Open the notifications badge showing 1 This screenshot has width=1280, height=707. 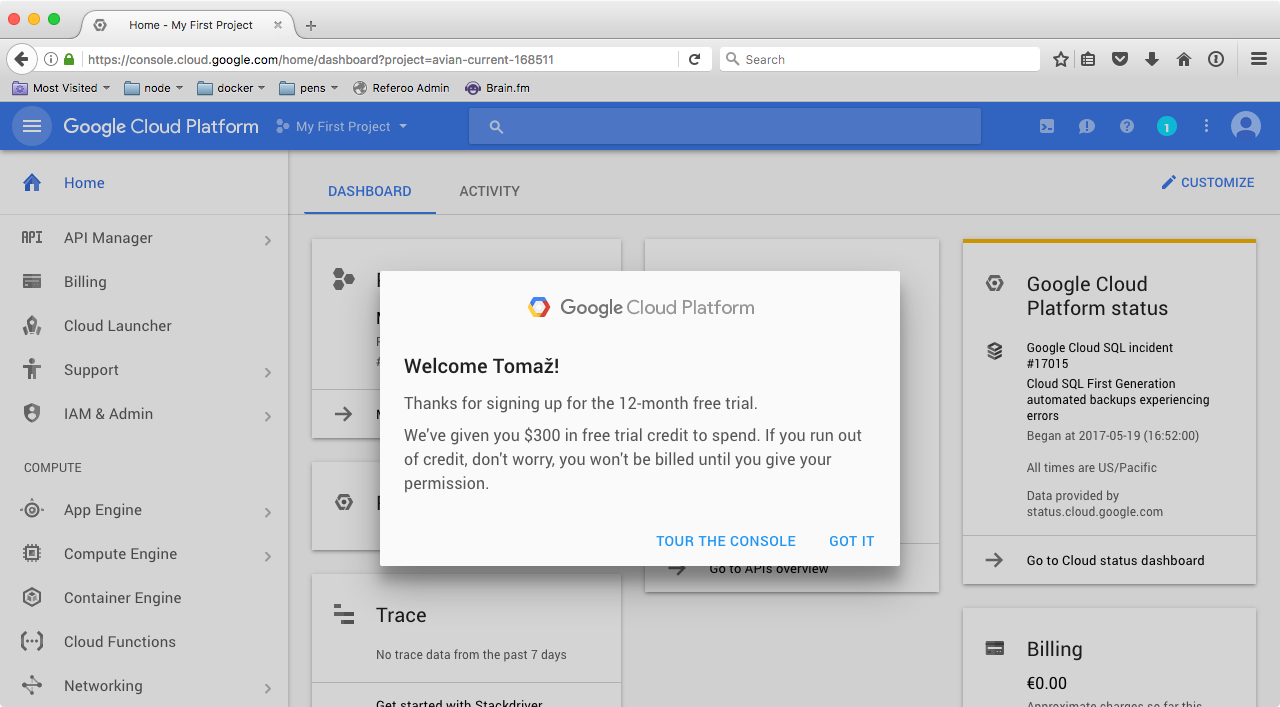(1167, 126)
